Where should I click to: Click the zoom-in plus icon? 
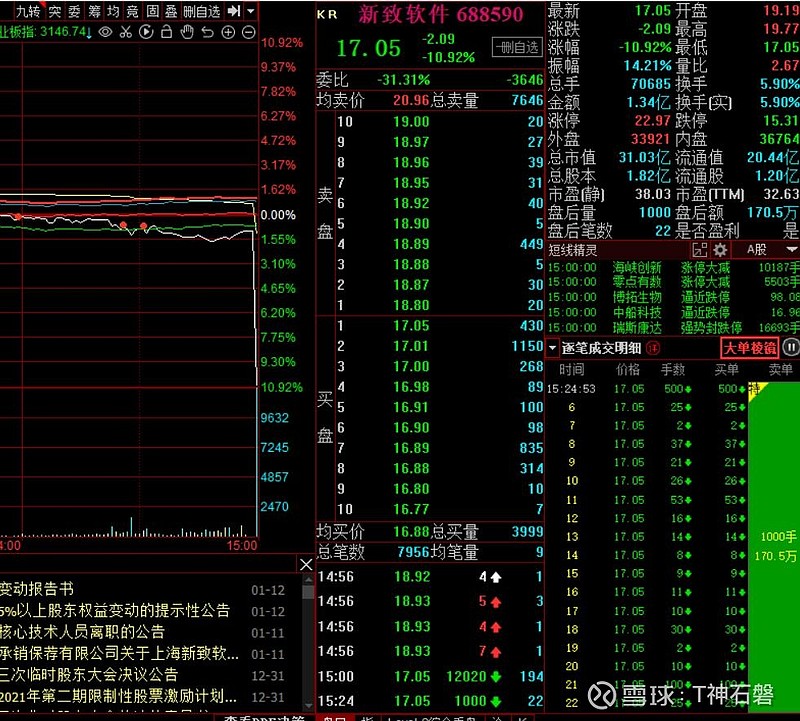pyautogui.click(x=227, y=32)
